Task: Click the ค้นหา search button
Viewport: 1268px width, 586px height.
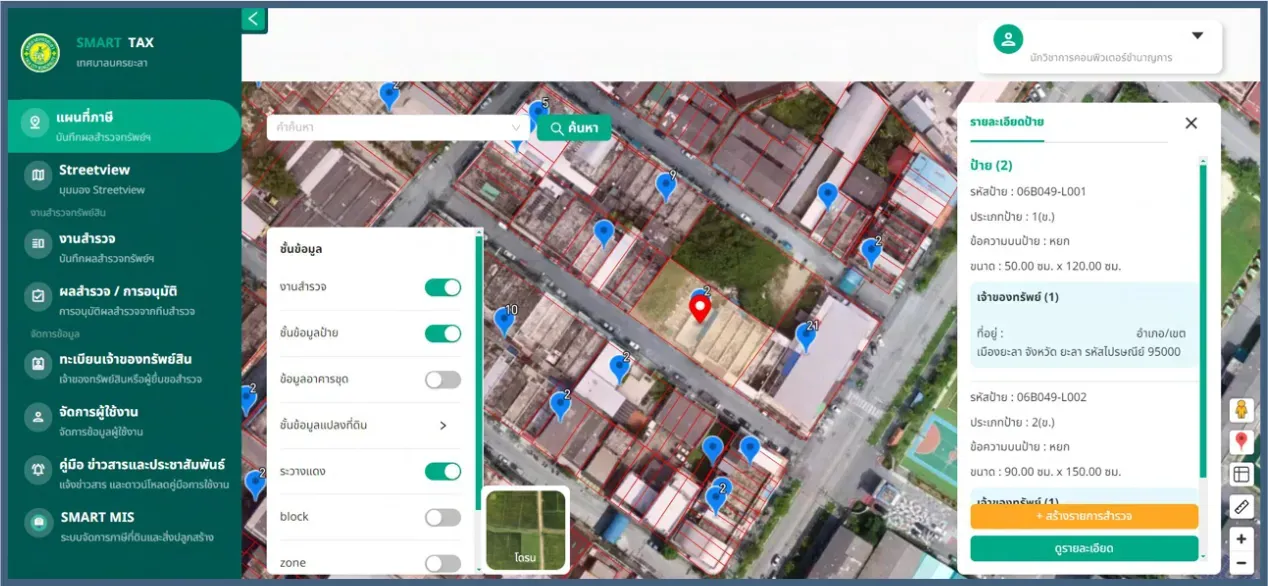Action: (574, 128)
